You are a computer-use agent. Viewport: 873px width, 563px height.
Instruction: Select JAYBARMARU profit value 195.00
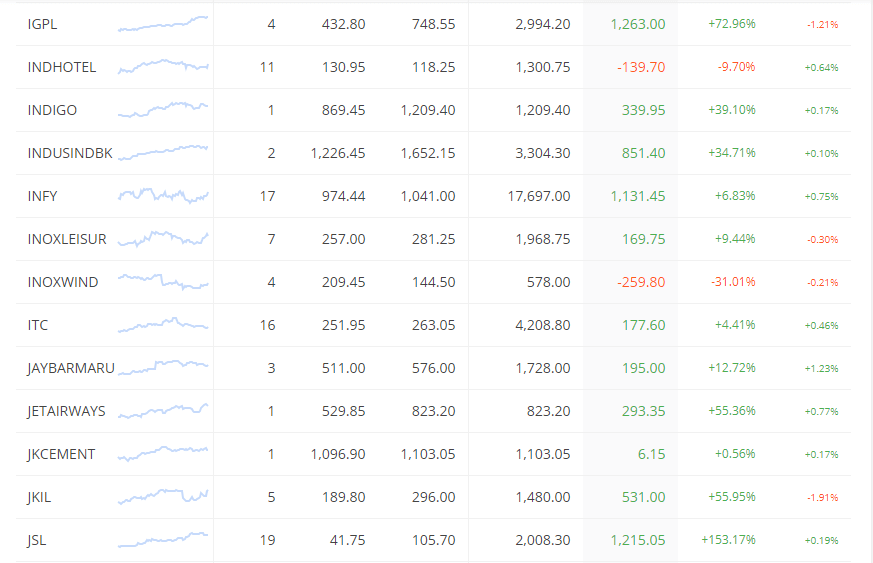[x=644, y=368]
